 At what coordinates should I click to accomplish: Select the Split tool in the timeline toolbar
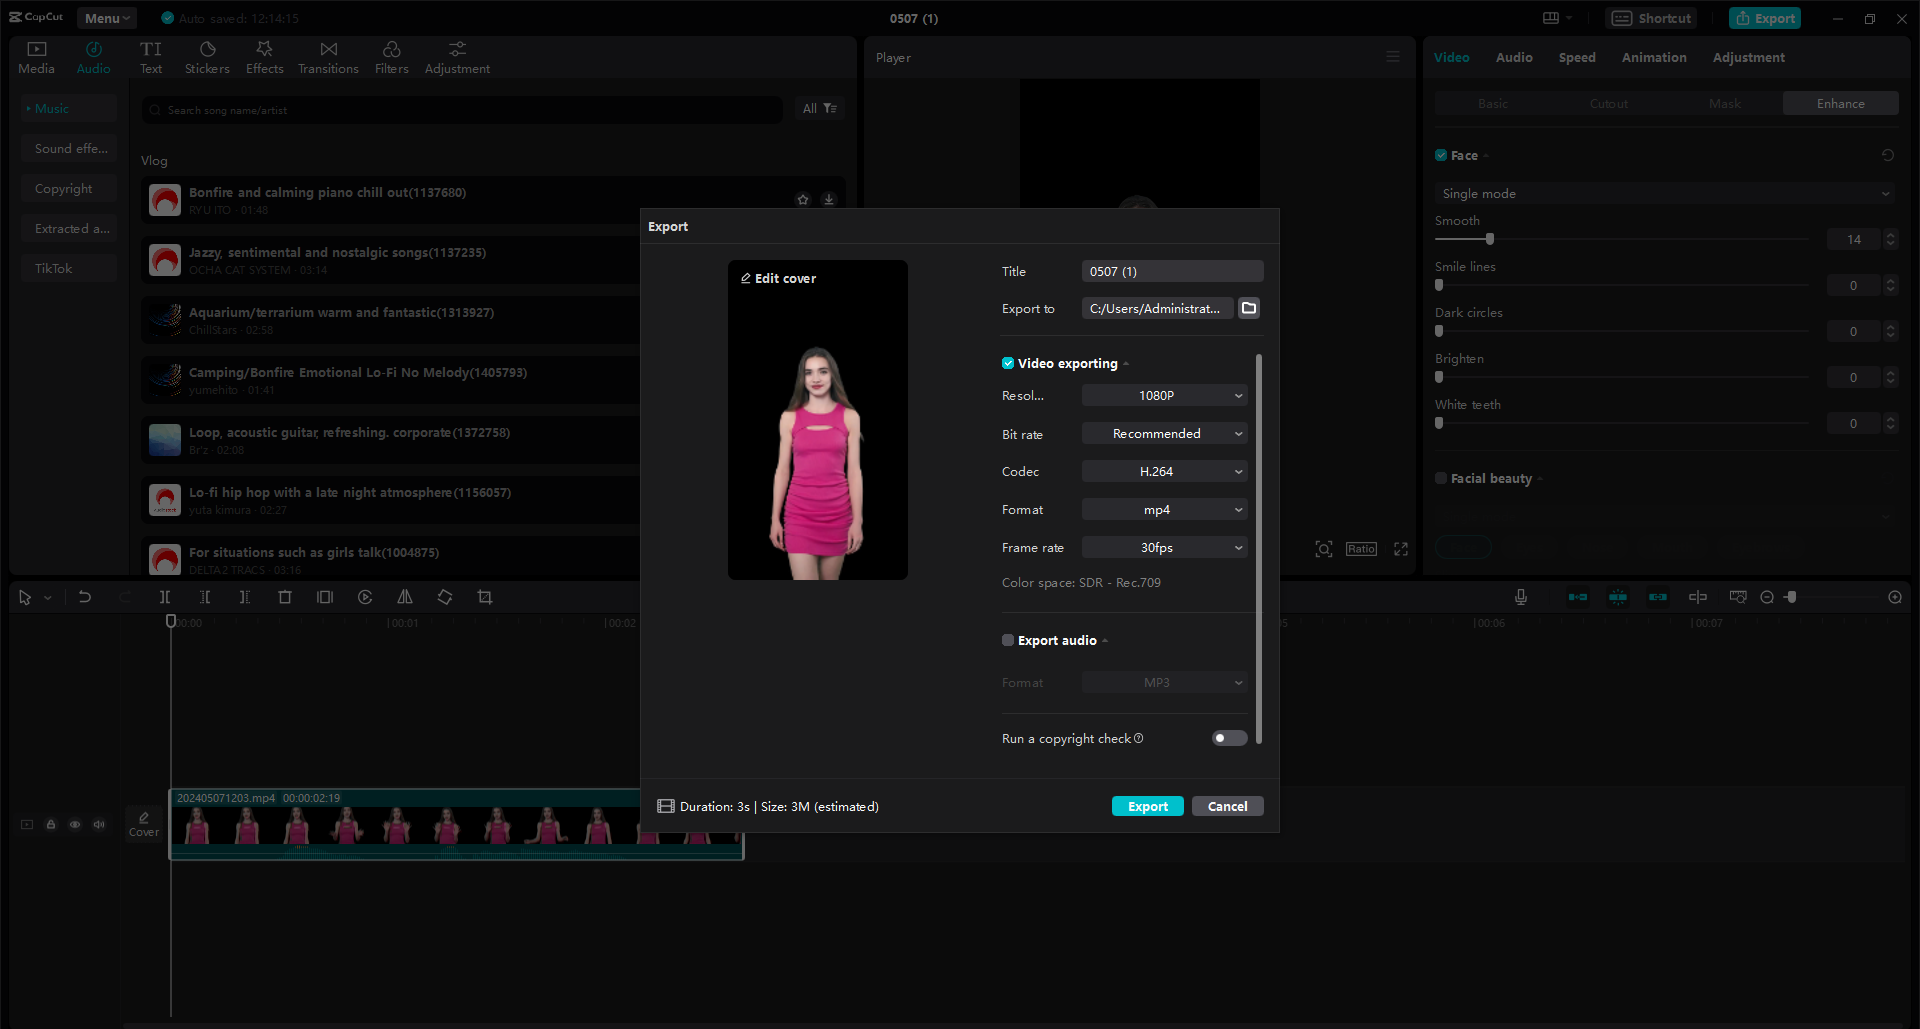[165, 596]
